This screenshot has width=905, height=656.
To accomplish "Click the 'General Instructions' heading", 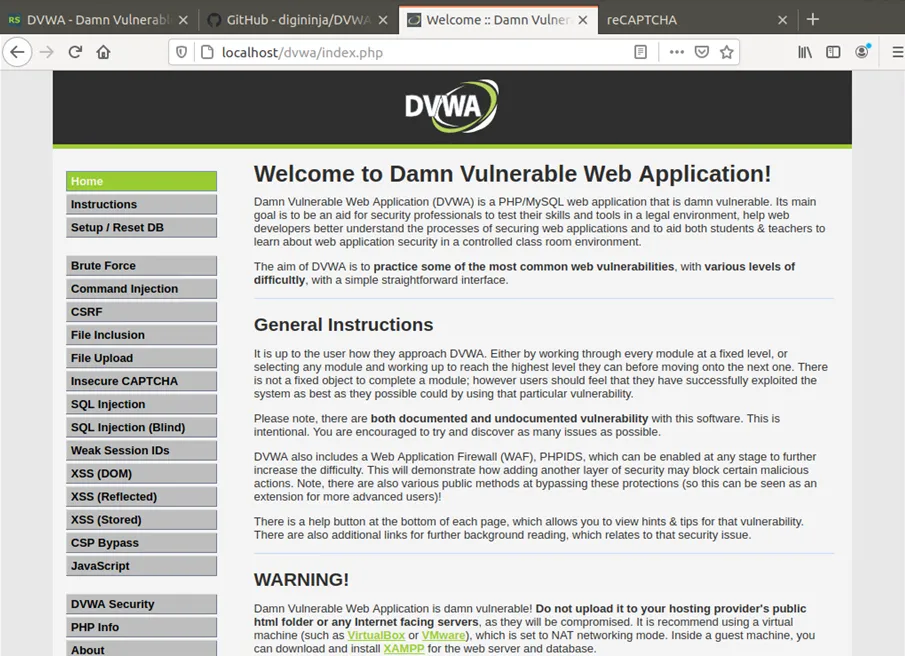I will pos(343,325).
